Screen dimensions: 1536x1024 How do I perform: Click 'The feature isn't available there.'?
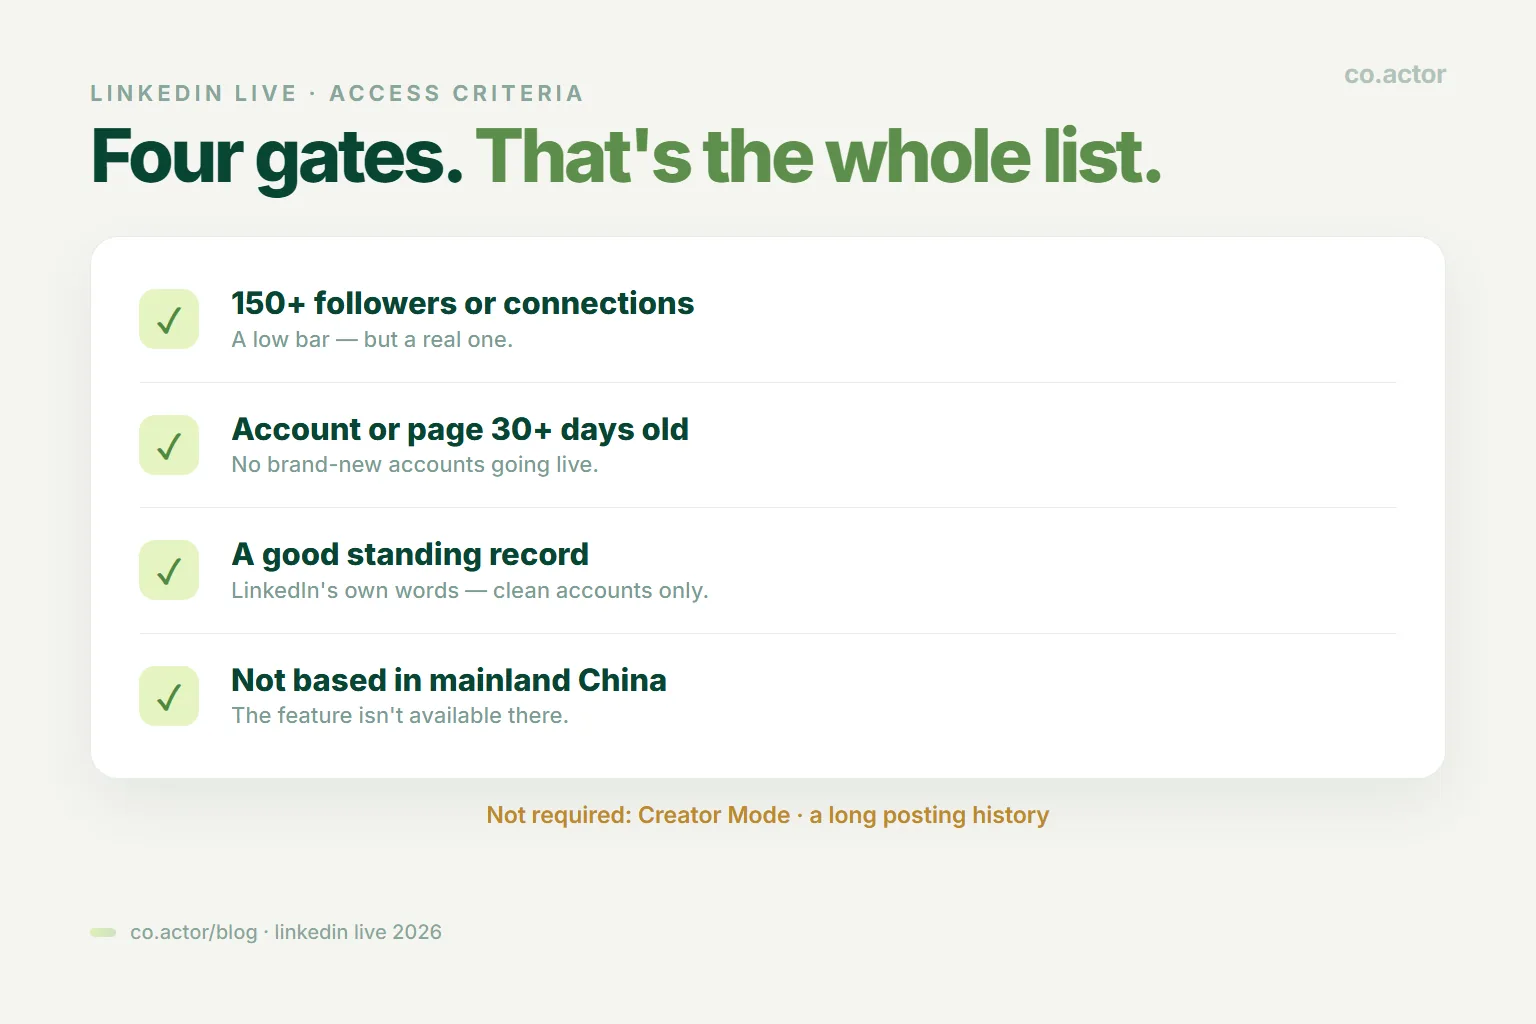point(400,716)
